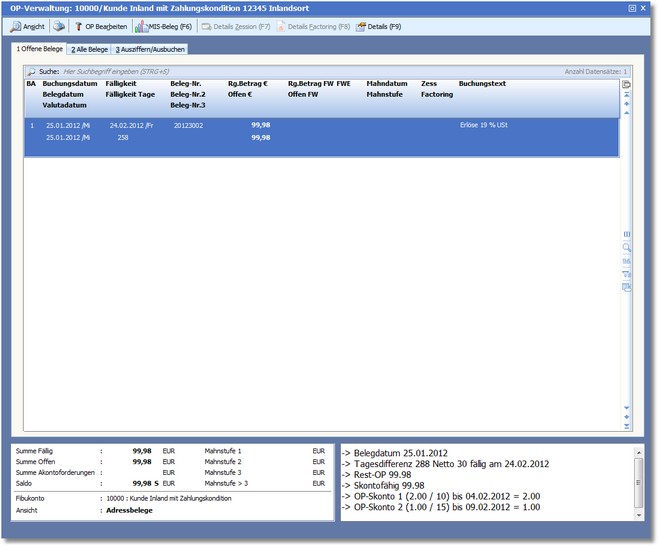Jump to the last record with the bottom arrow
This screenshot has width=659, height=547.
(x=627, y=427)
